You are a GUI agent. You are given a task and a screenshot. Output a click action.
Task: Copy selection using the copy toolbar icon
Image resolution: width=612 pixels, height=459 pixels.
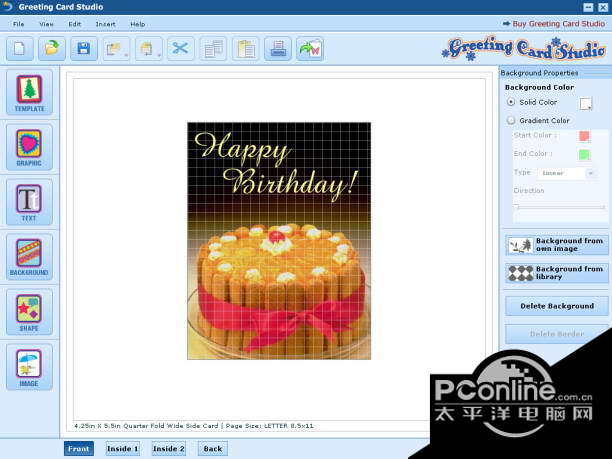213,49
